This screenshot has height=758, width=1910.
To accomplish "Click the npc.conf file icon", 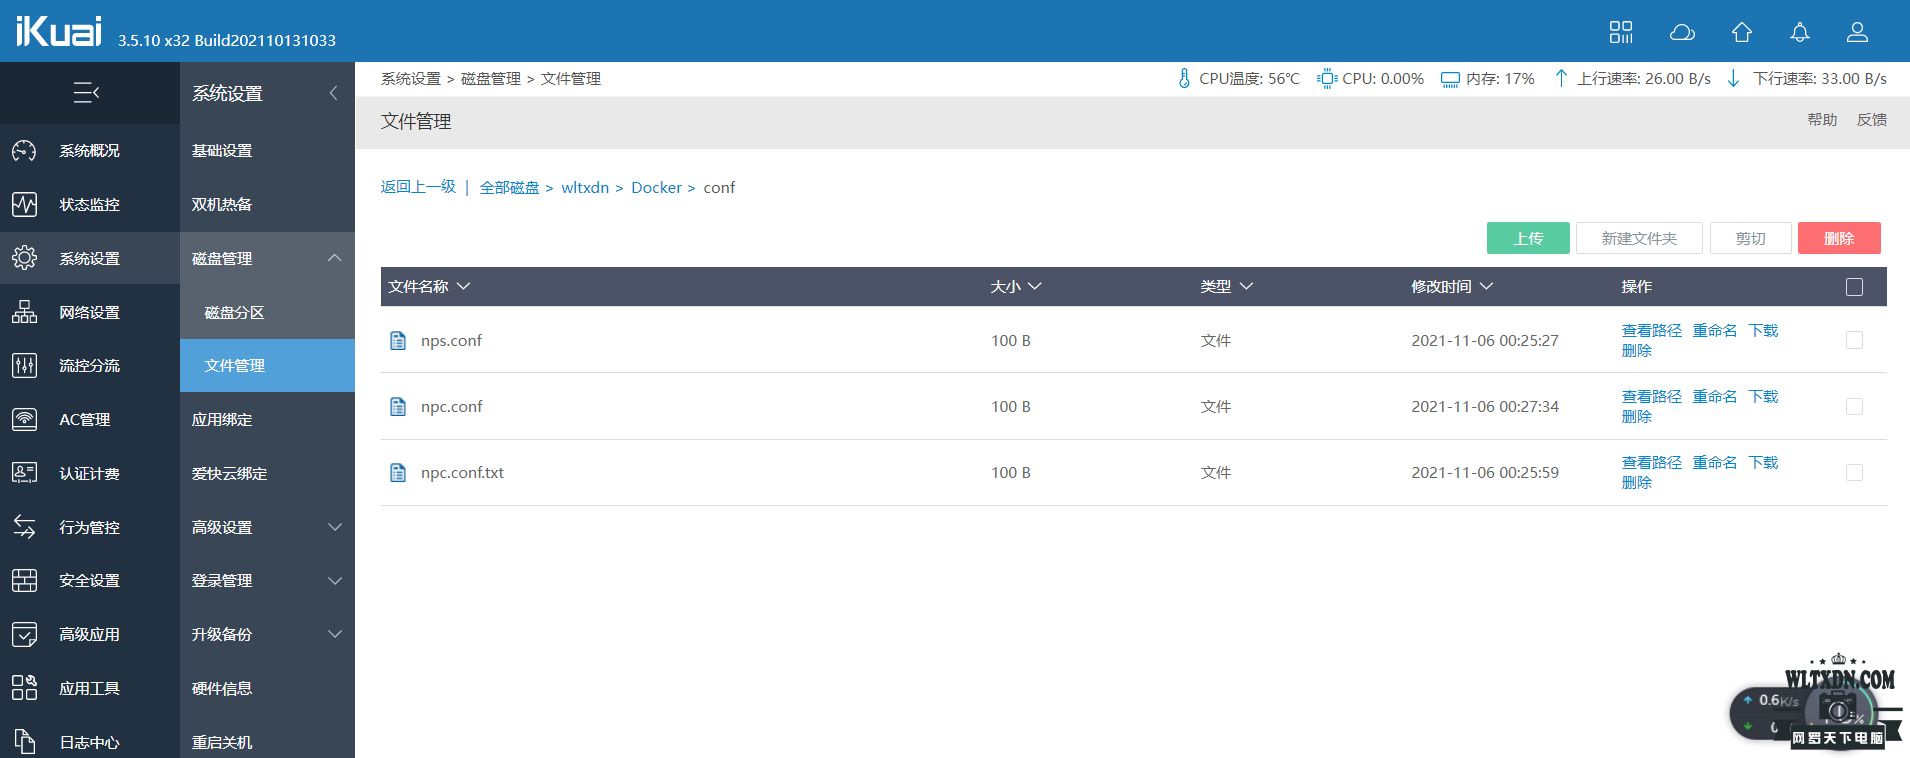I will point(398,407).
